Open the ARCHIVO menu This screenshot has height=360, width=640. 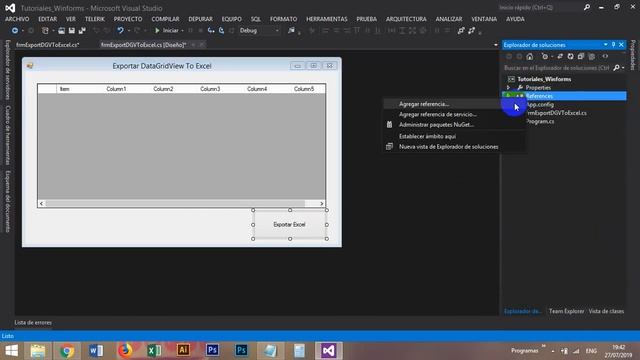(x=17, y=19)
